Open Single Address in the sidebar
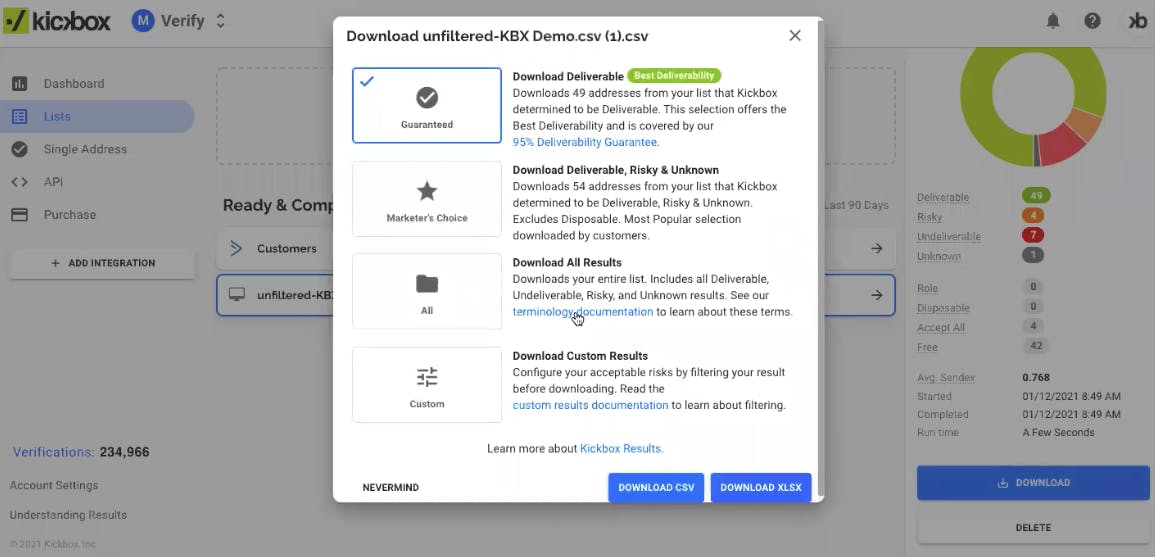Screen dimensions: 1155x557 tap(85, 149)
